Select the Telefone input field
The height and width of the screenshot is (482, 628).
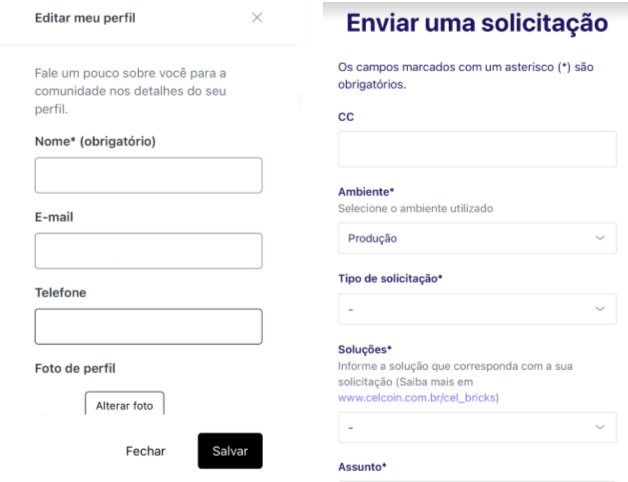148,326
